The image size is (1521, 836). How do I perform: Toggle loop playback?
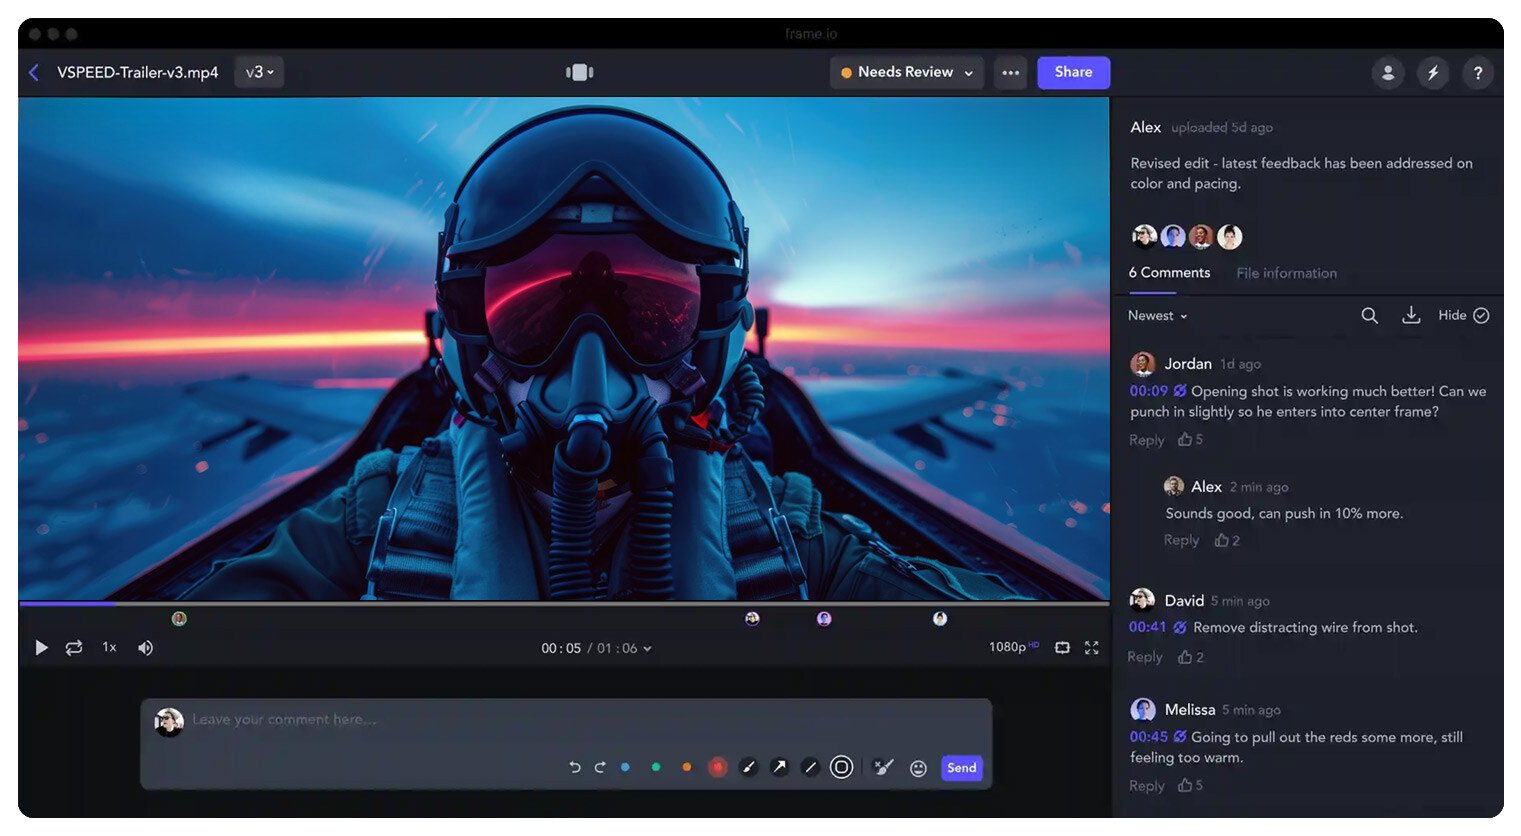(x=74, y=648)
